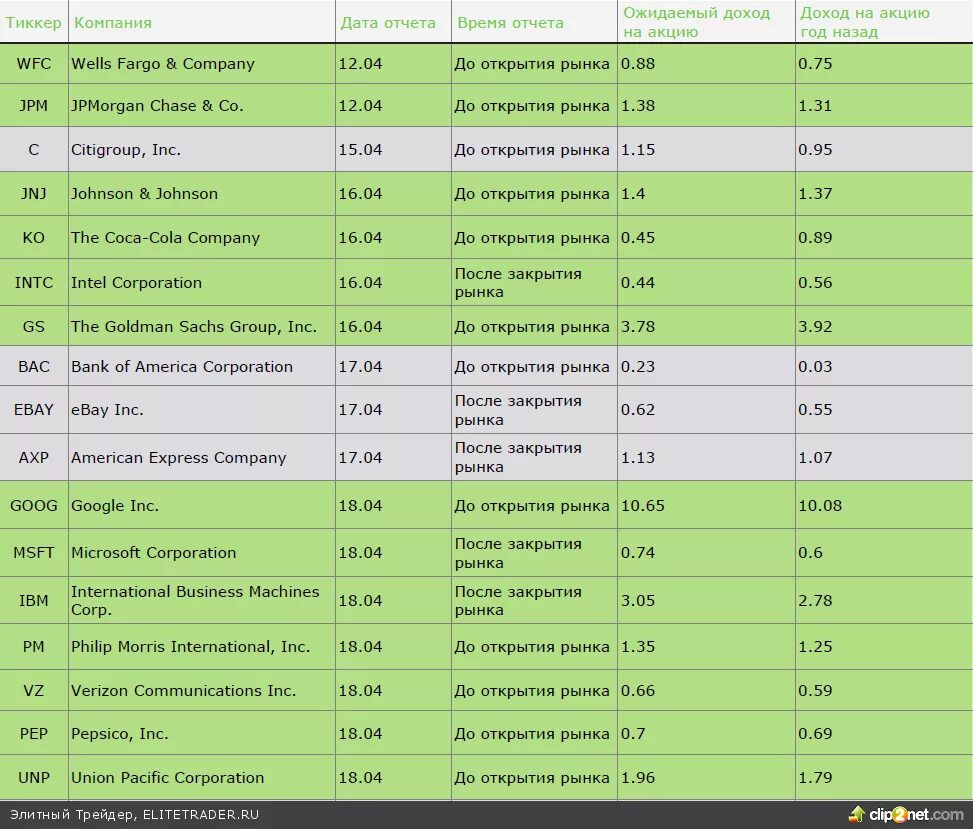Select the WFC ticker cell

click(34, 63)
